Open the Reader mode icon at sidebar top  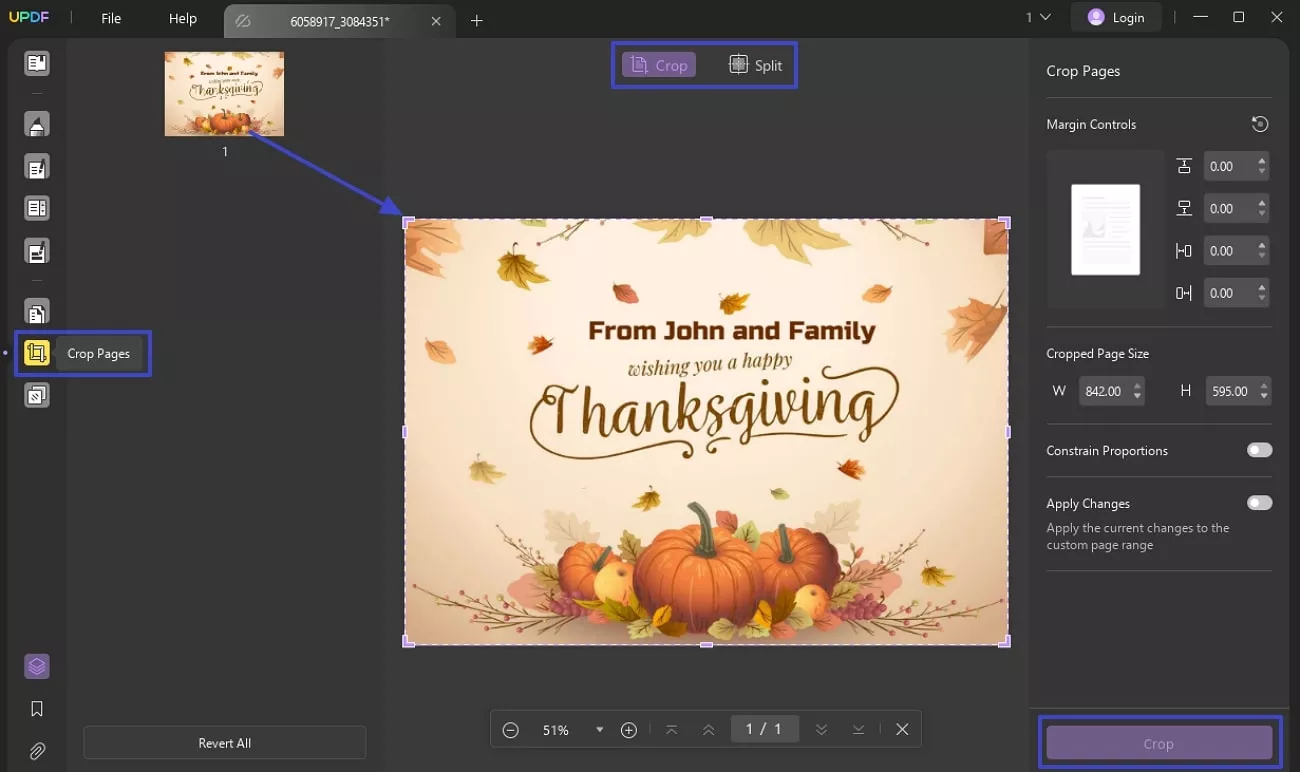[x=37, y=63]
